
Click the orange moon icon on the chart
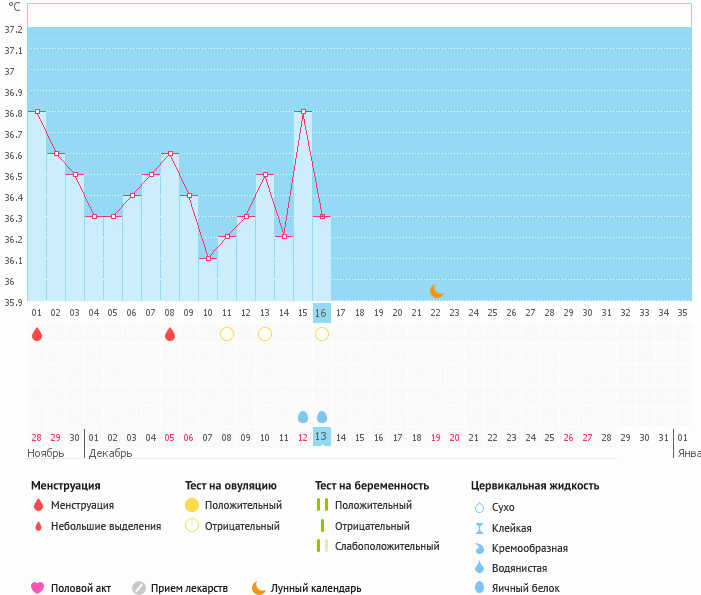(436, 291)
